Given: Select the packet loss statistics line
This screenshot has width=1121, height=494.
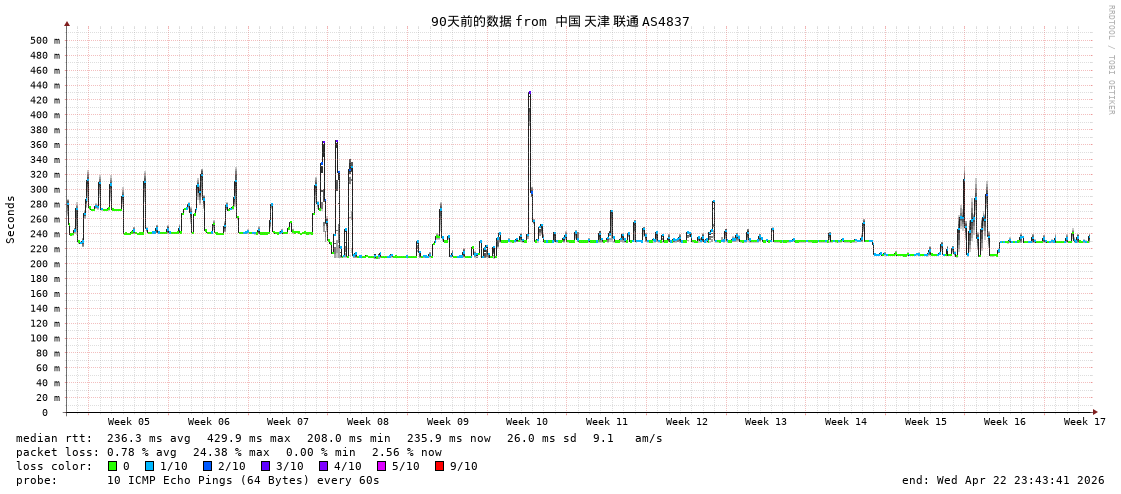Looking at the screenshot, I should (x=229, y=452).
